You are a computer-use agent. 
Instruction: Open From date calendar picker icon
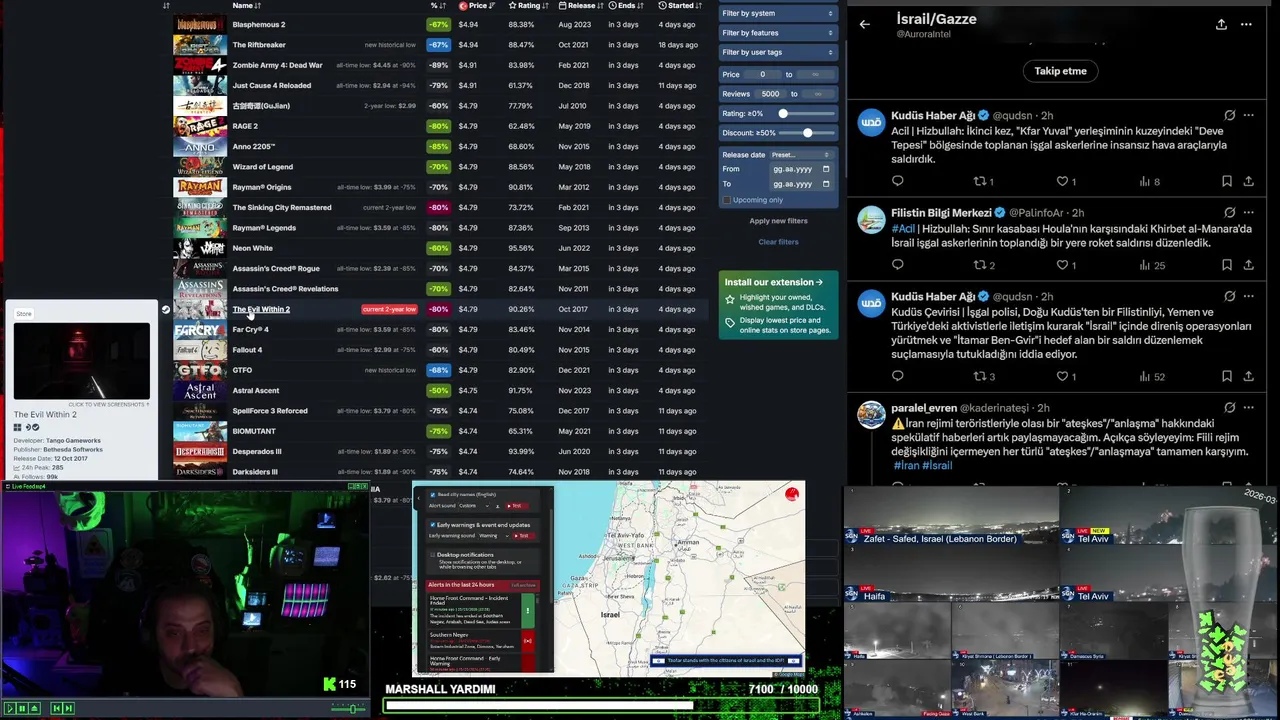(826, 169)
